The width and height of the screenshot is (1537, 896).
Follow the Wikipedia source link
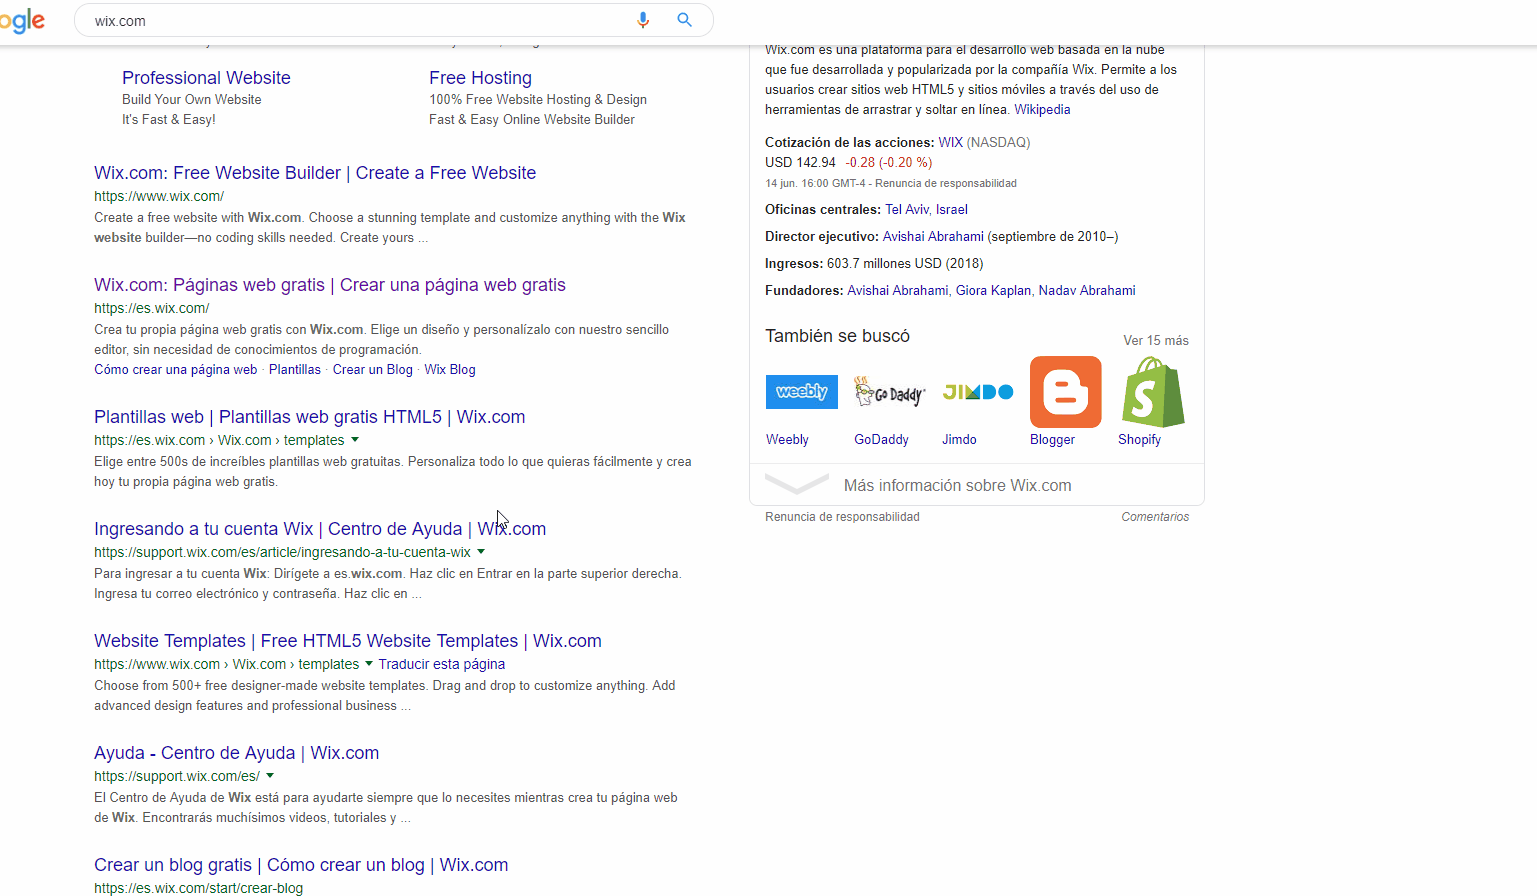[1042, 110]
